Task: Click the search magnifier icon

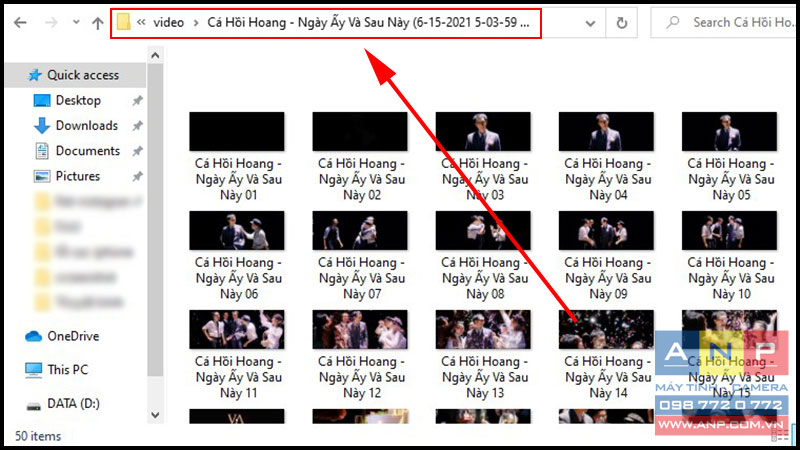Action: 673,22
